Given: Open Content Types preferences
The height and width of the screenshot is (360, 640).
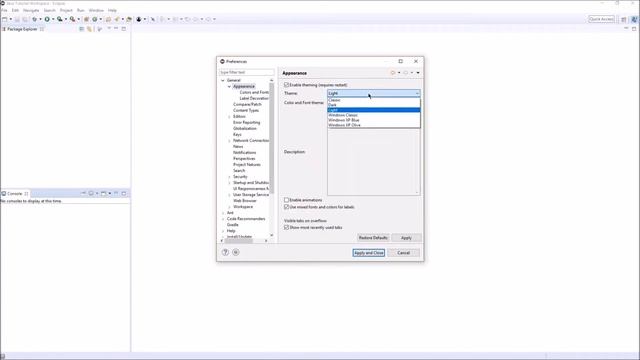Looking at the screenshot, I should point(246,110).
